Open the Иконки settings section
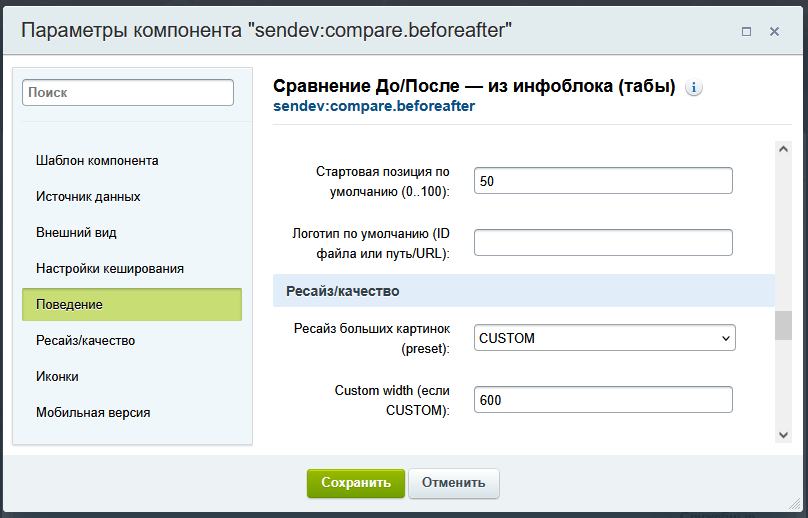Image resolution: width=808 pixels, height=518 pixels. pos(57,376)
